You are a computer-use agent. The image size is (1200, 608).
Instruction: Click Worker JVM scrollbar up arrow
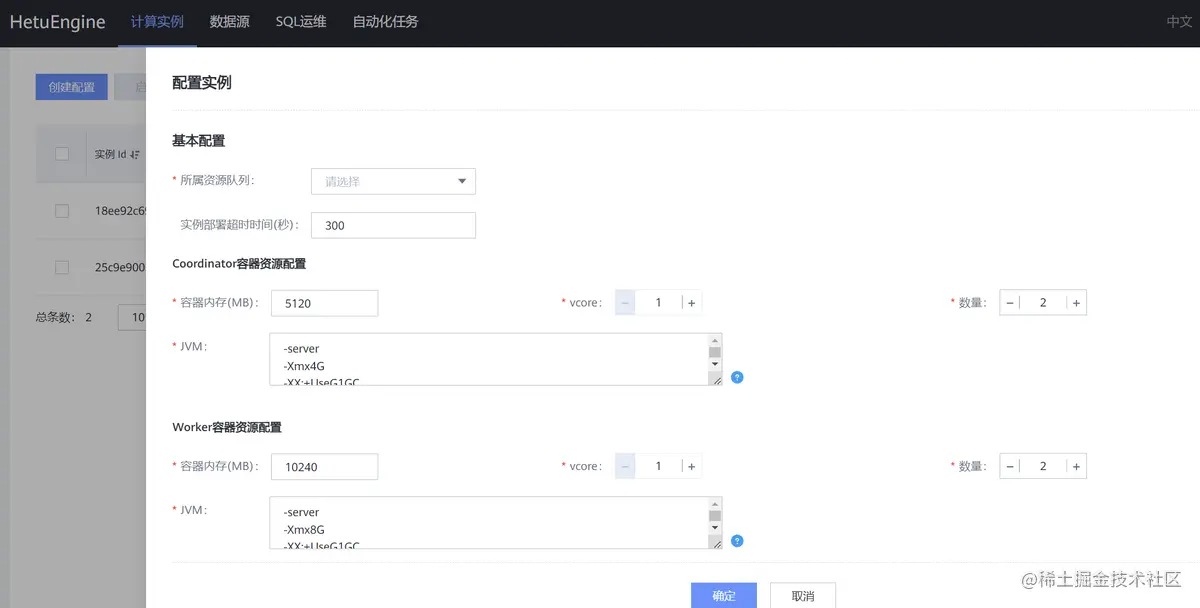(715, 503)
